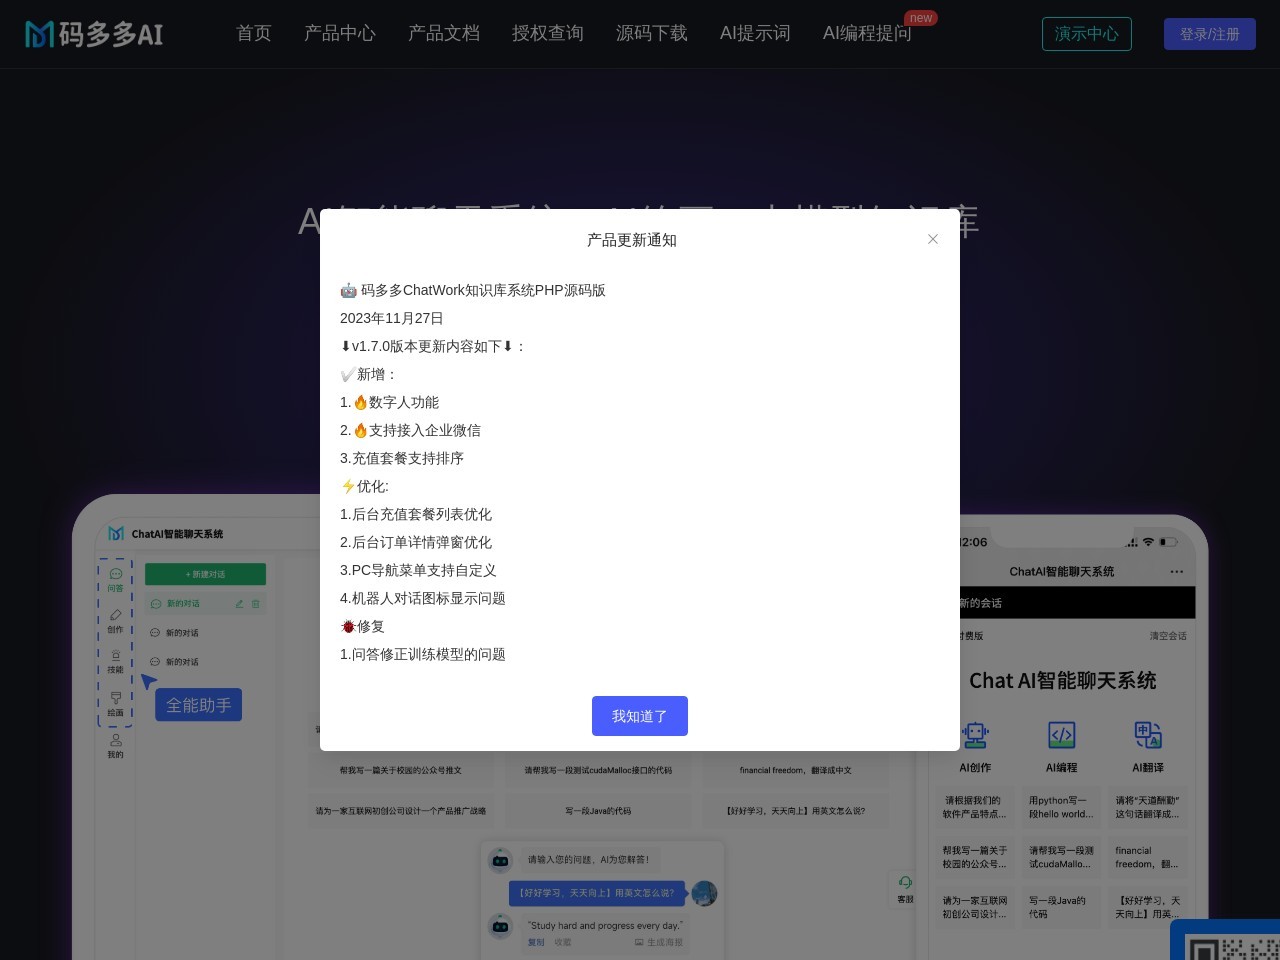
Task: Open 产品中心 in the navigation bar
Action: pyautogui.click(x=340, y=34)
